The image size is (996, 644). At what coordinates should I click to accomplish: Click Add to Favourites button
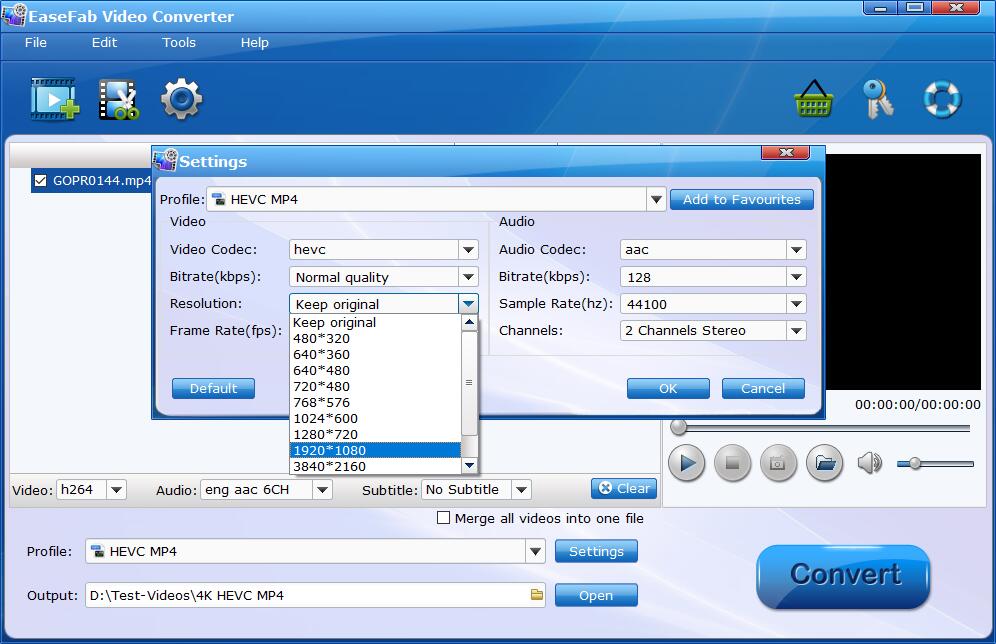coord(741,199)
